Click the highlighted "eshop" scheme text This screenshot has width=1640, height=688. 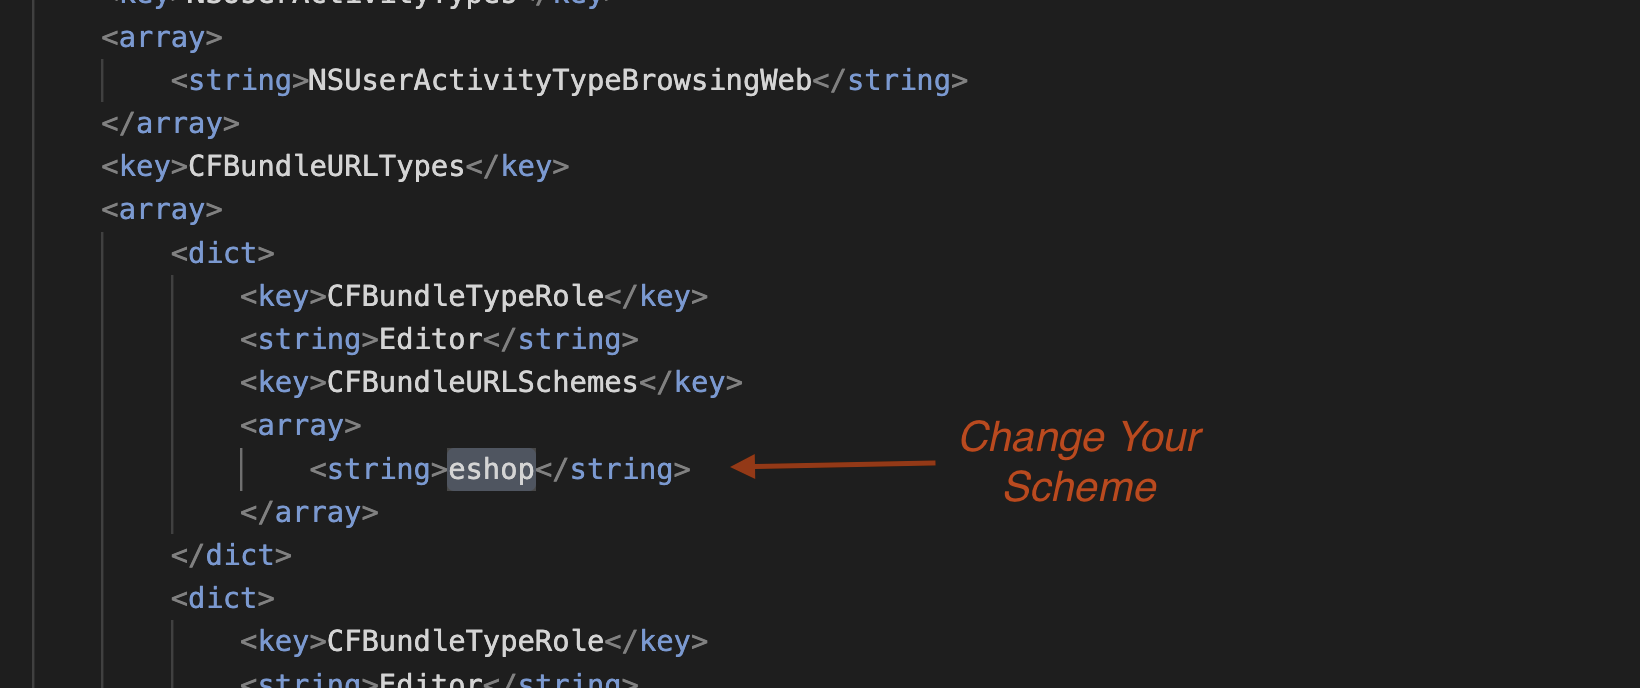coord(491,469)
